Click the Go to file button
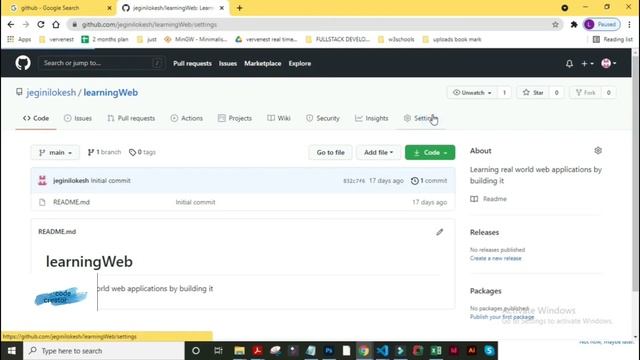Image resolution: width=640 pixels, height=360 pixels. pyautogui.click(x=331, y=152)
